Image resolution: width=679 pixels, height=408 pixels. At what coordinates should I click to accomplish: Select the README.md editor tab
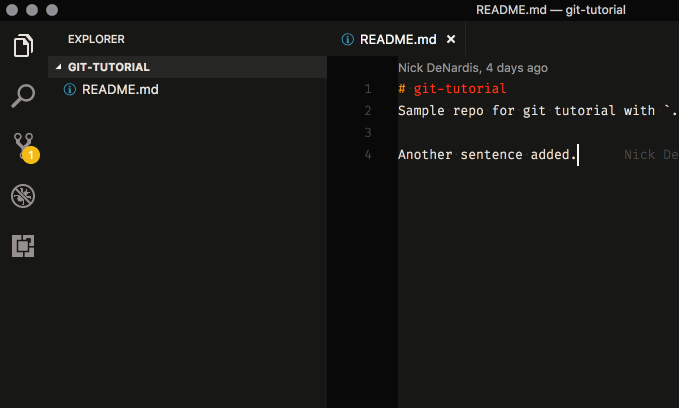click(396, 39)
